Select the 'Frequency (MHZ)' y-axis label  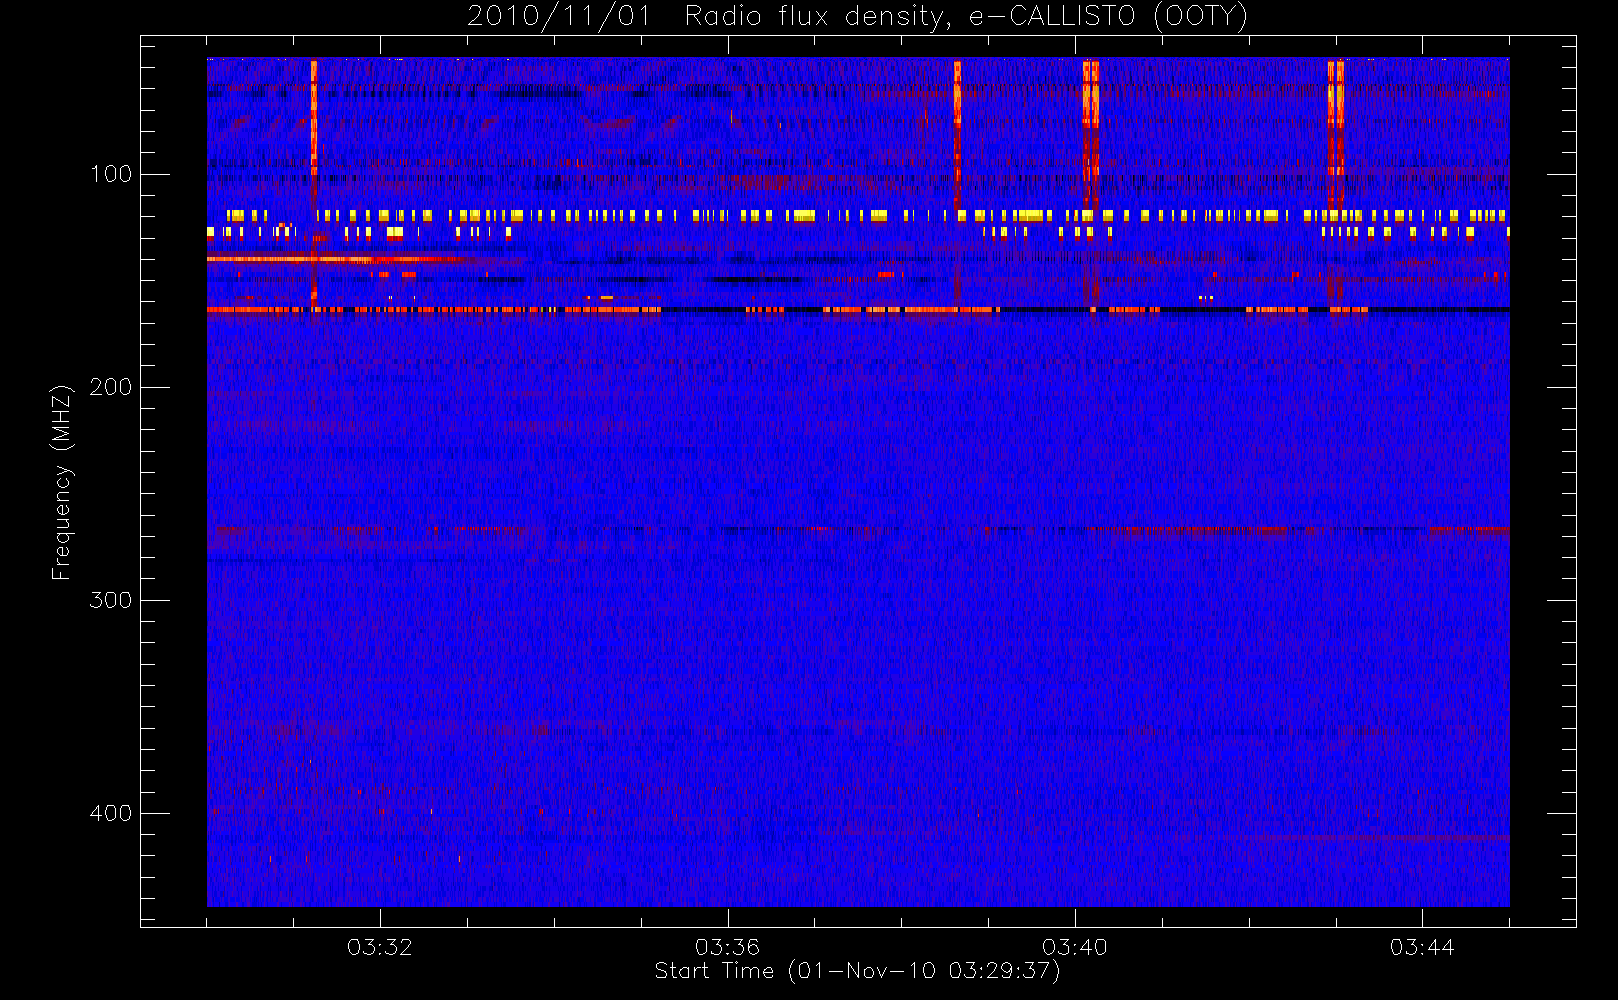pyautogui.click(x=62, y=482)
